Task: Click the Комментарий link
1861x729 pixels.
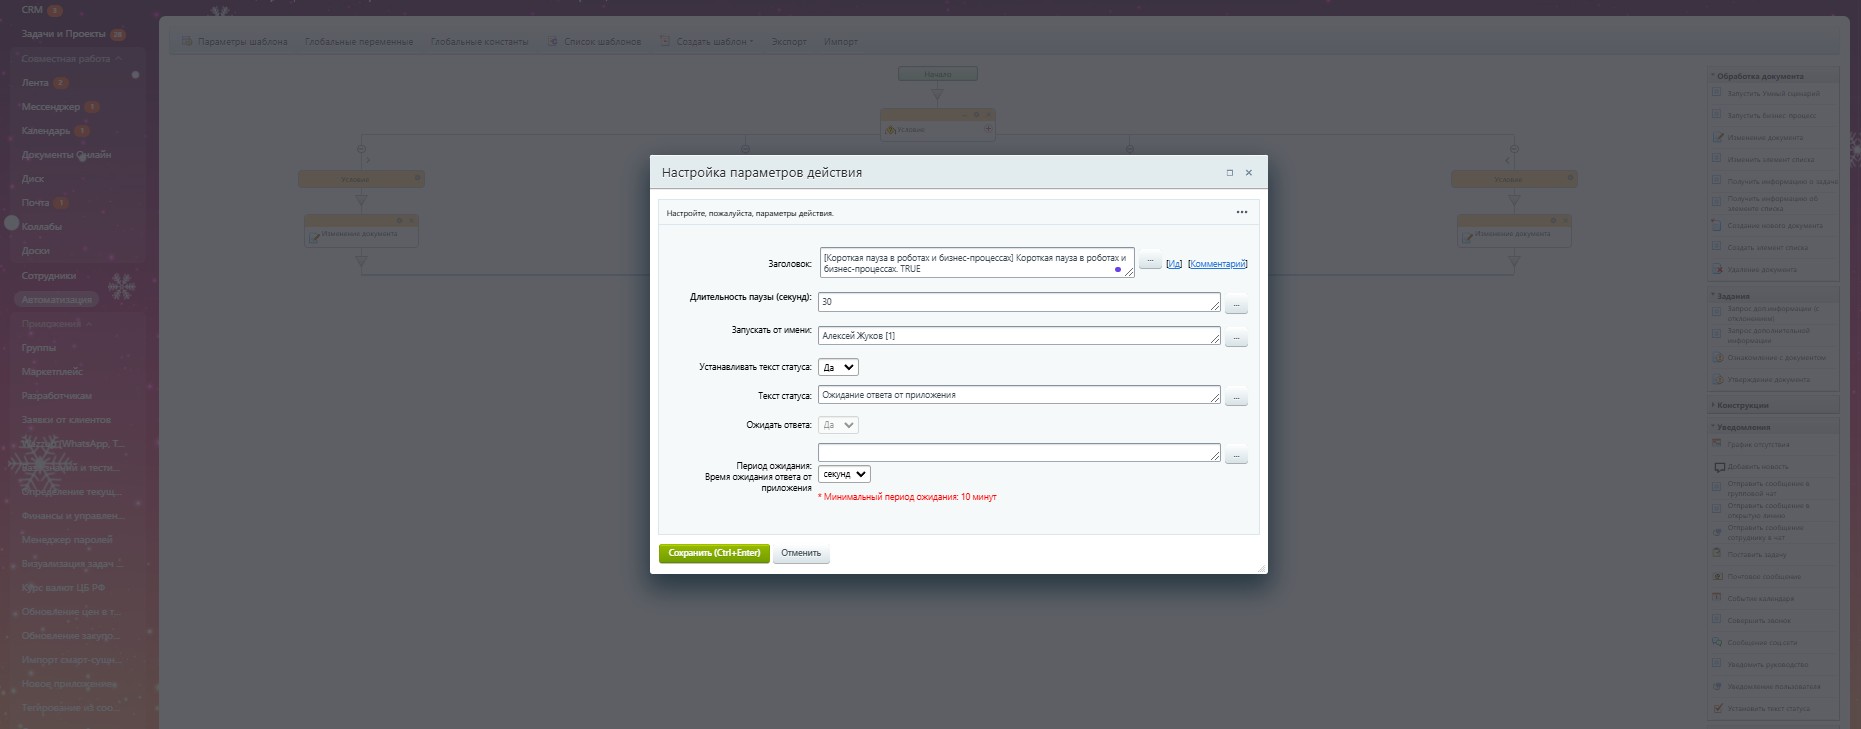Action: (1218, 264)
